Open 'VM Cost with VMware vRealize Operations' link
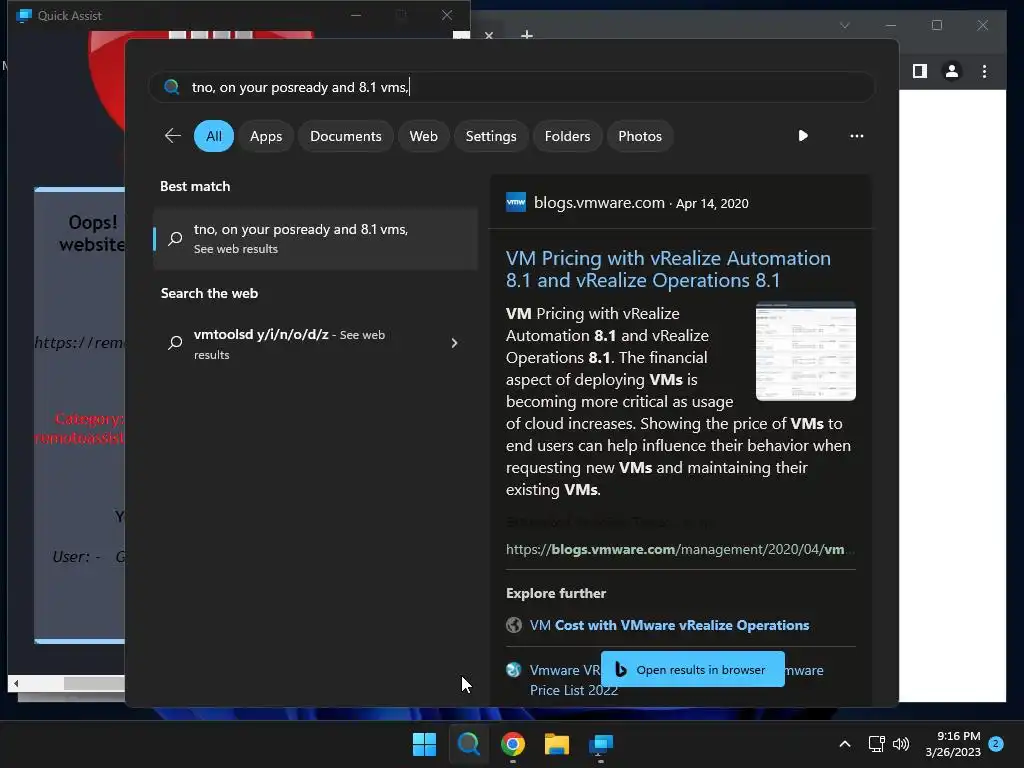Viewport: 1024px width, 768px height. [x=669, y=625]
